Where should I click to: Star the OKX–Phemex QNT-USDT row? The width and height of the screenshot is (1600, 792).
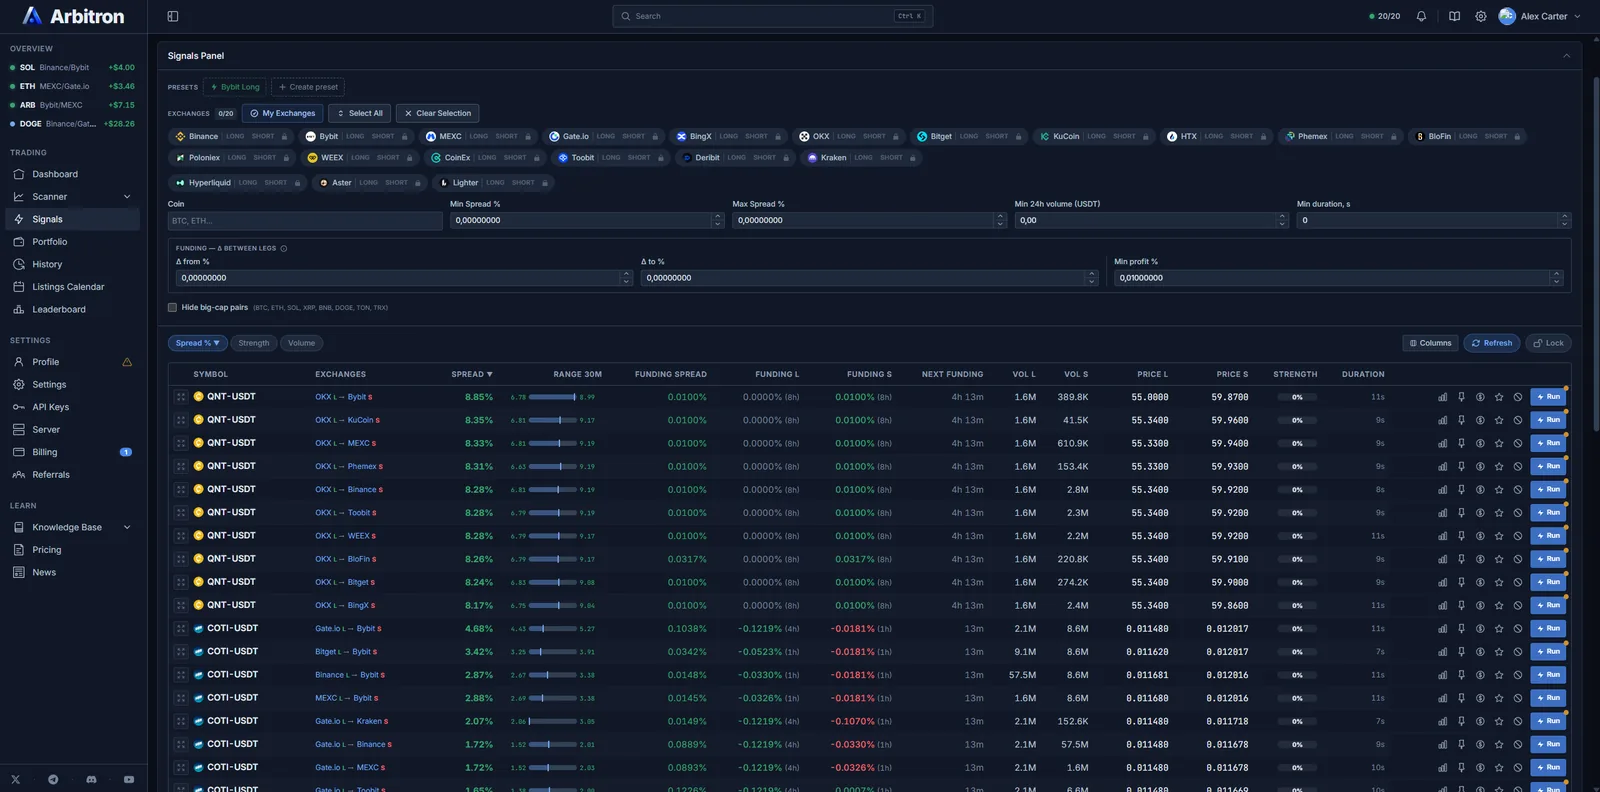(x=1499, y=466)
